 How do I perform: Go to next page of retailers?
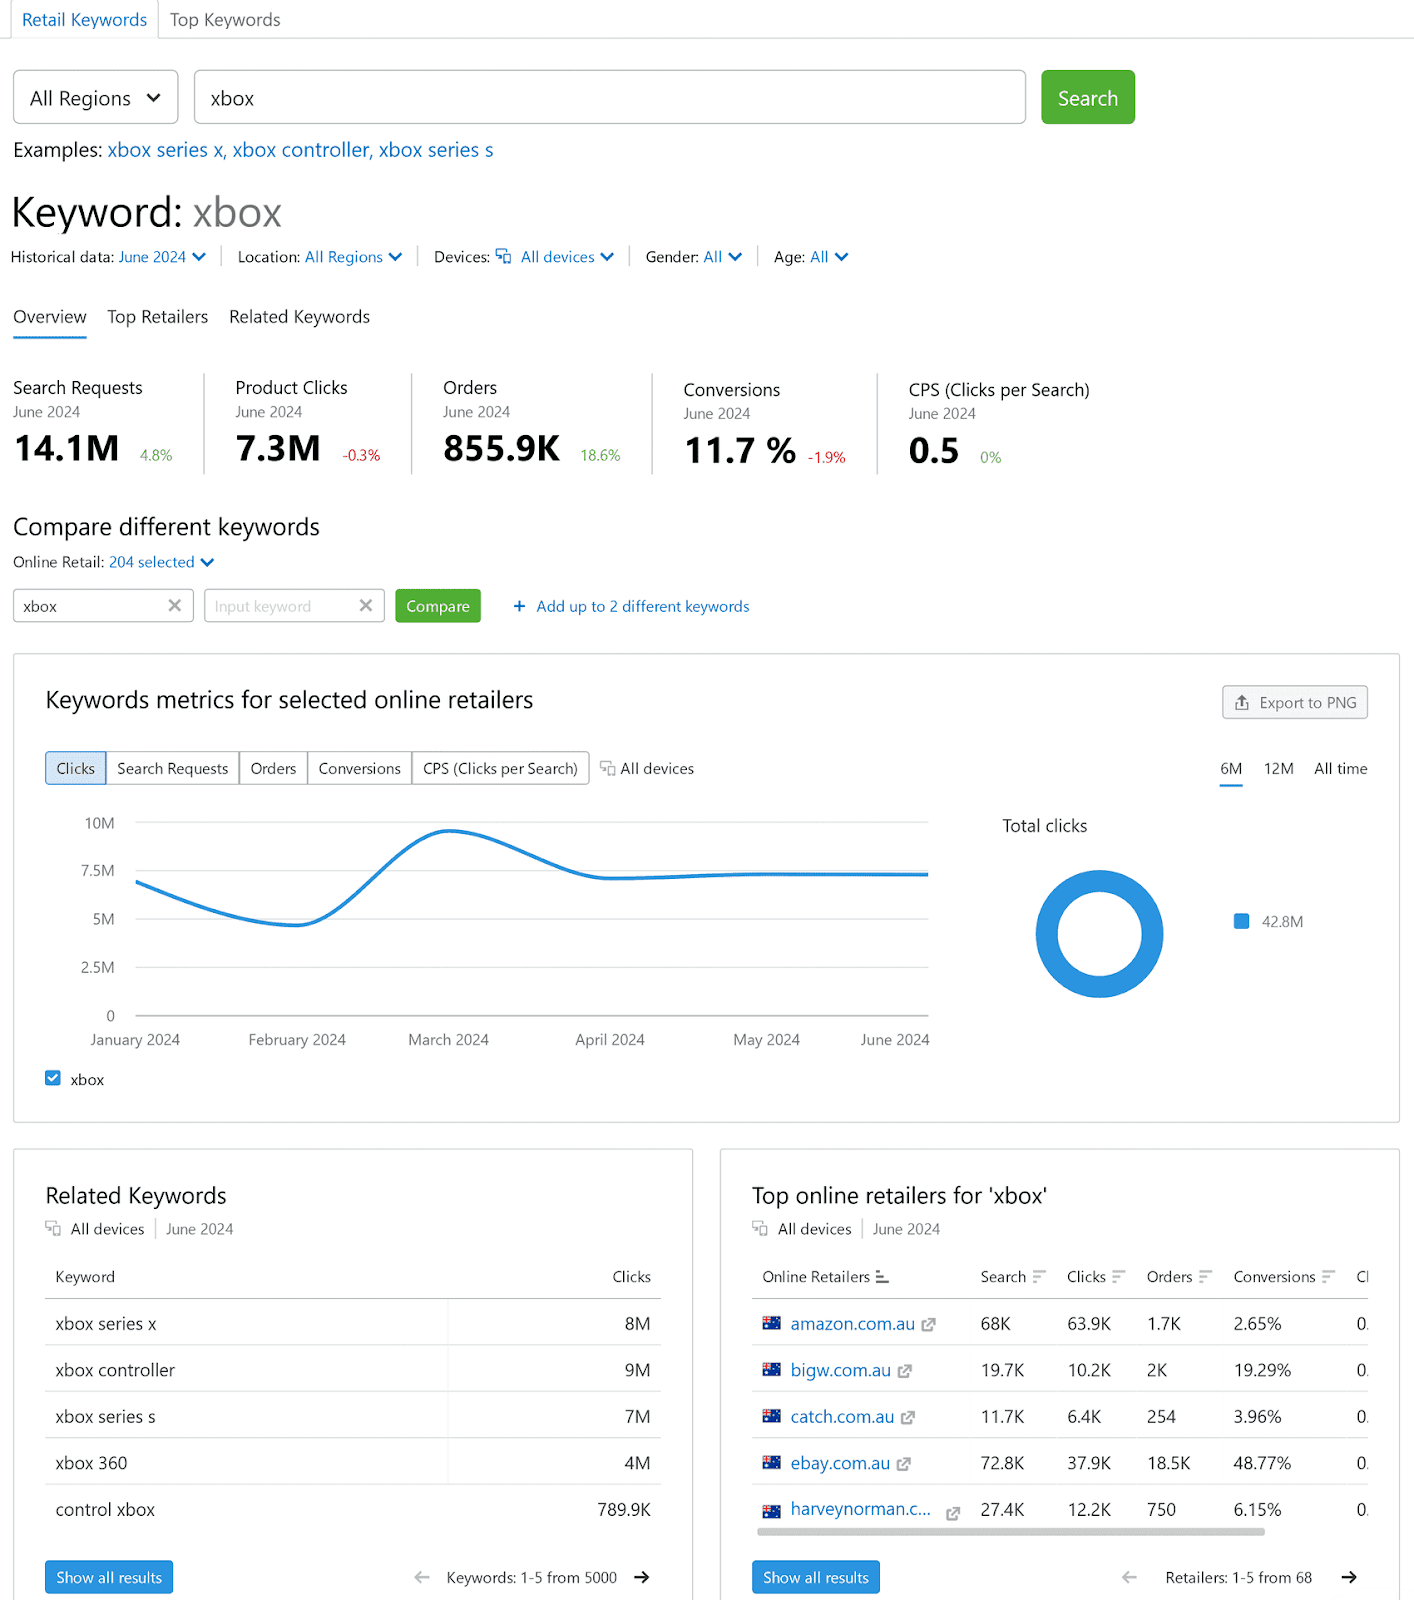1349,1577
